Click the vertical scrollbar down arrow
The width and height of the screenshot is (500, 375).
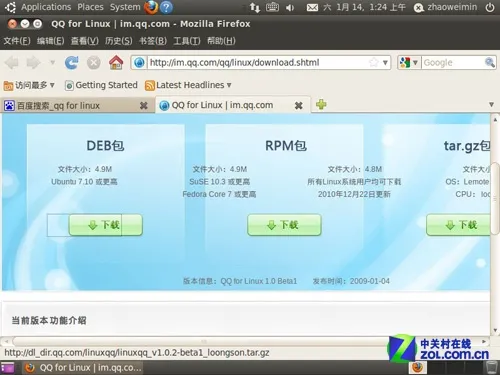(495, 330)
